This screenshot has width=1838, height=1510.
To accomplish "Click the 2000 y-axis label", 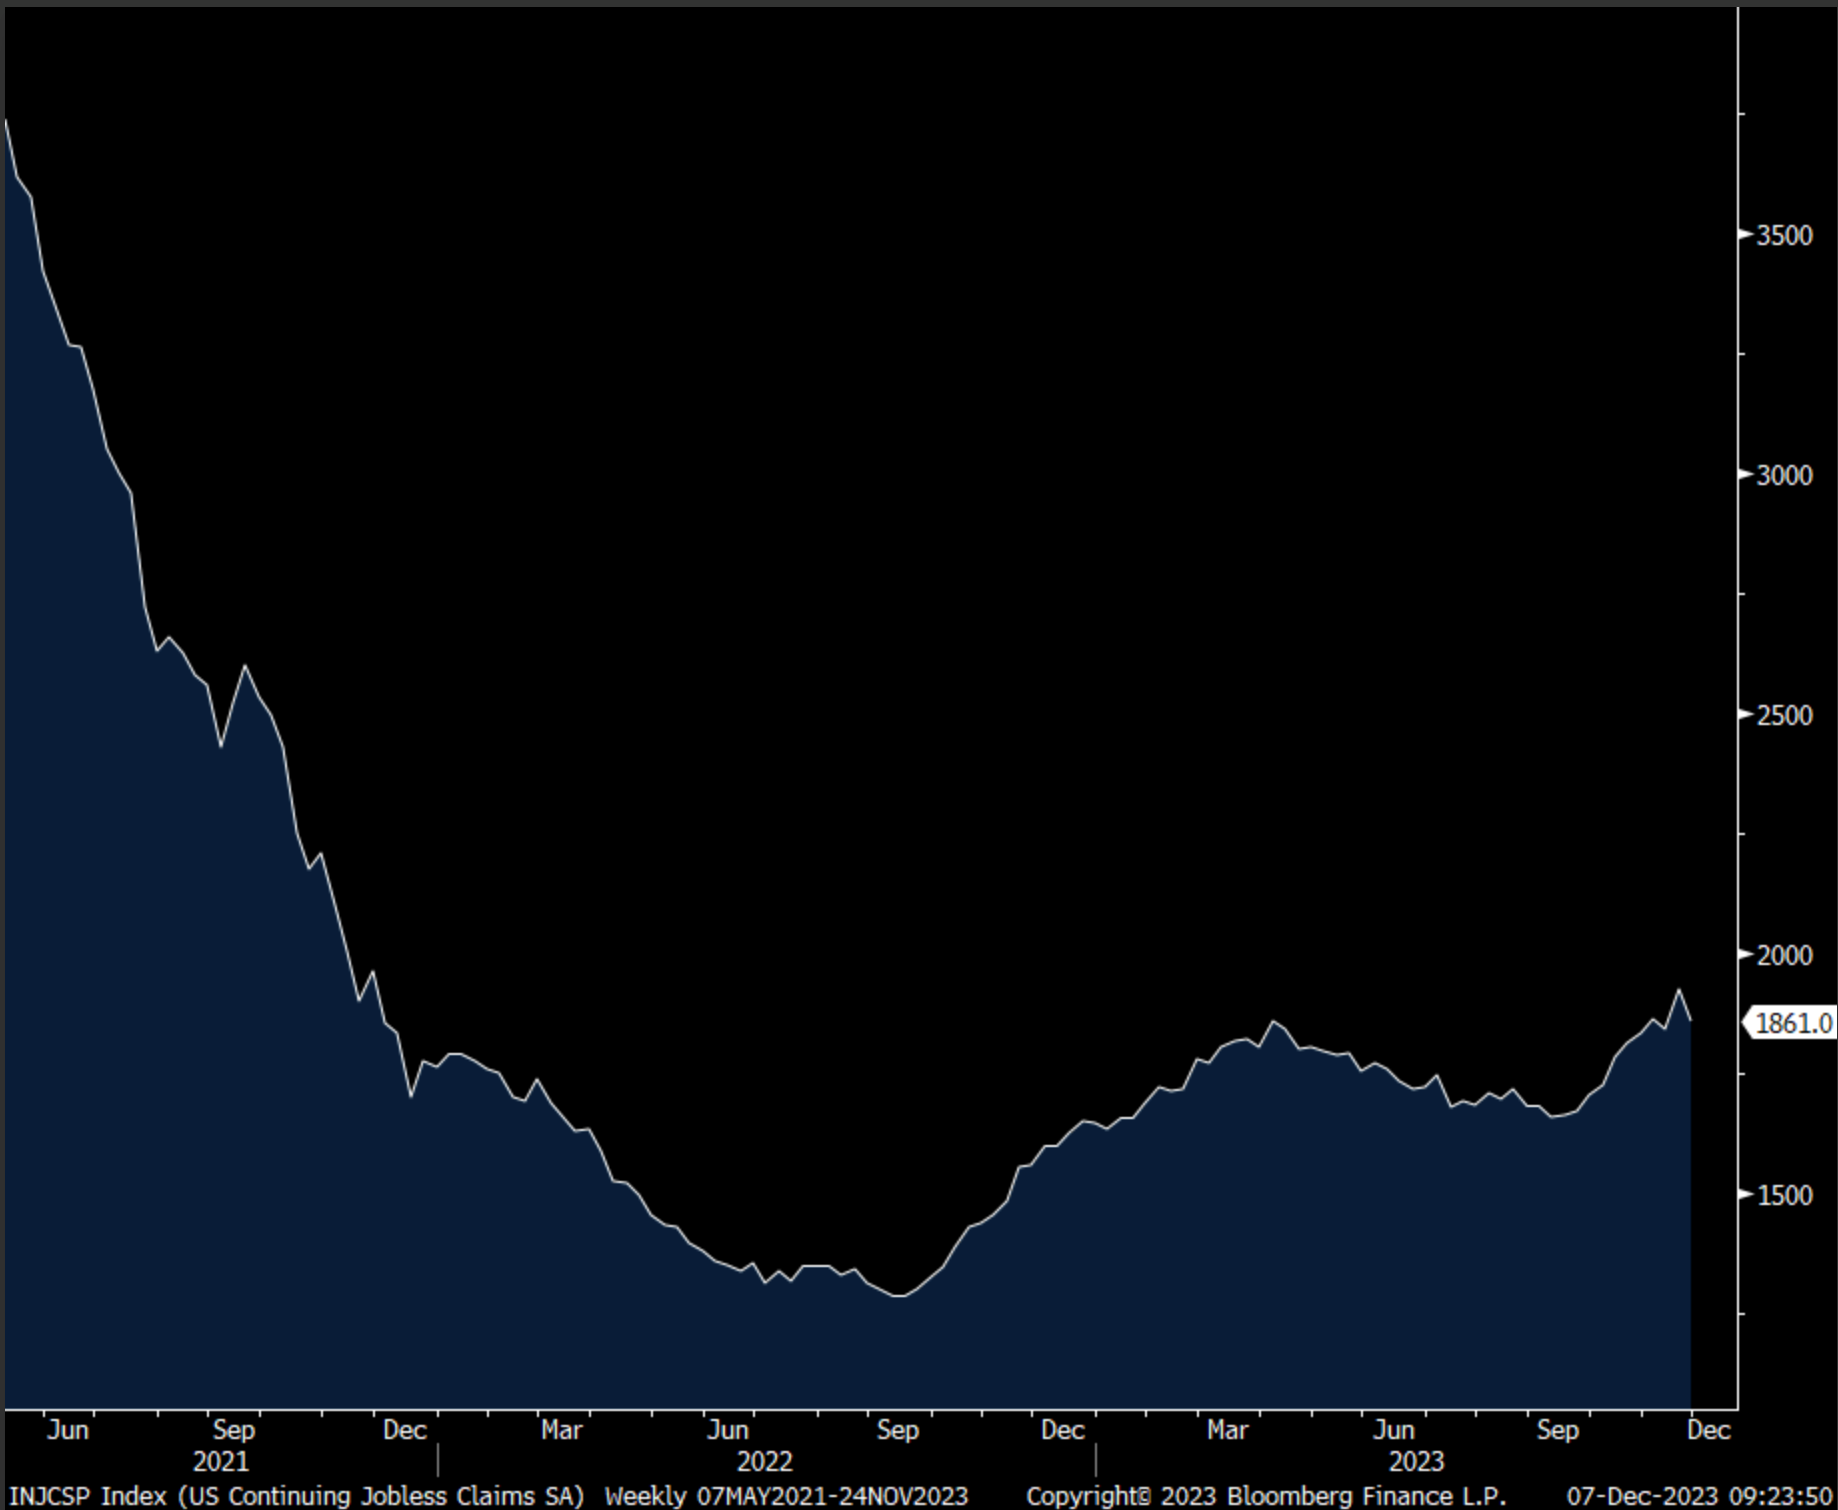I will tap(1784, 955).
